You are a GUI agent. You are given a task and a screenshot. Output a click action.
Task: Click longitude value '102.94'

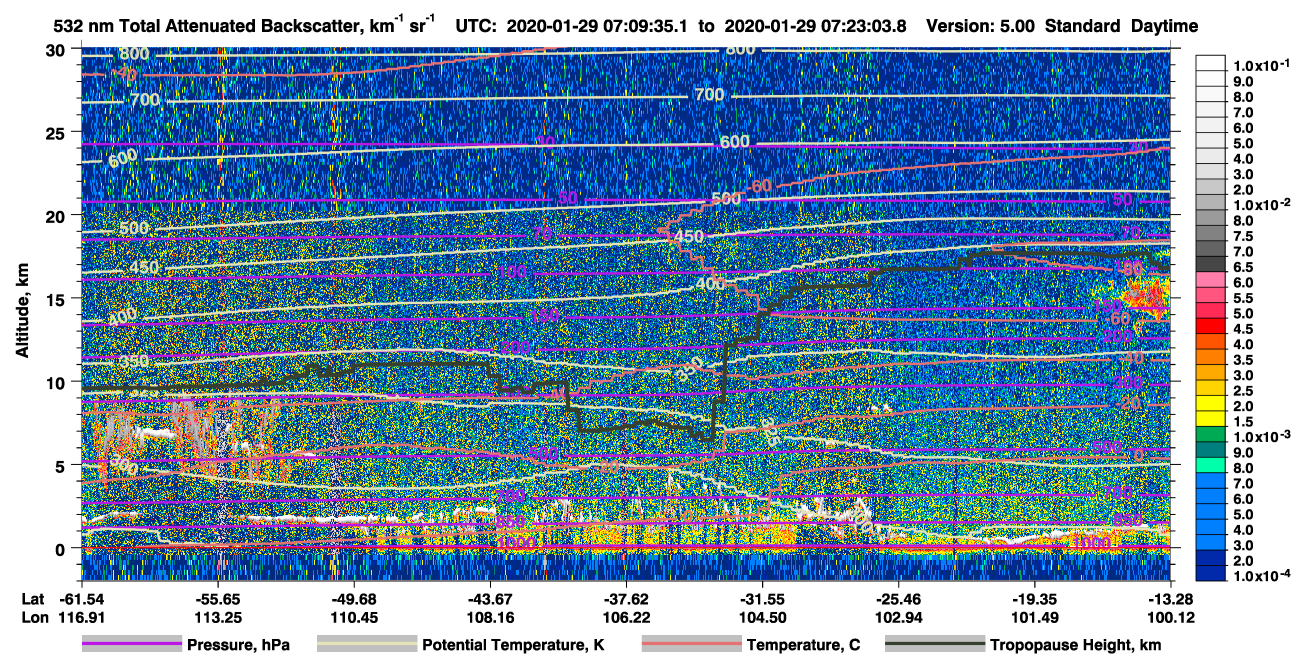pyautogui.click(x=898, y=618)
